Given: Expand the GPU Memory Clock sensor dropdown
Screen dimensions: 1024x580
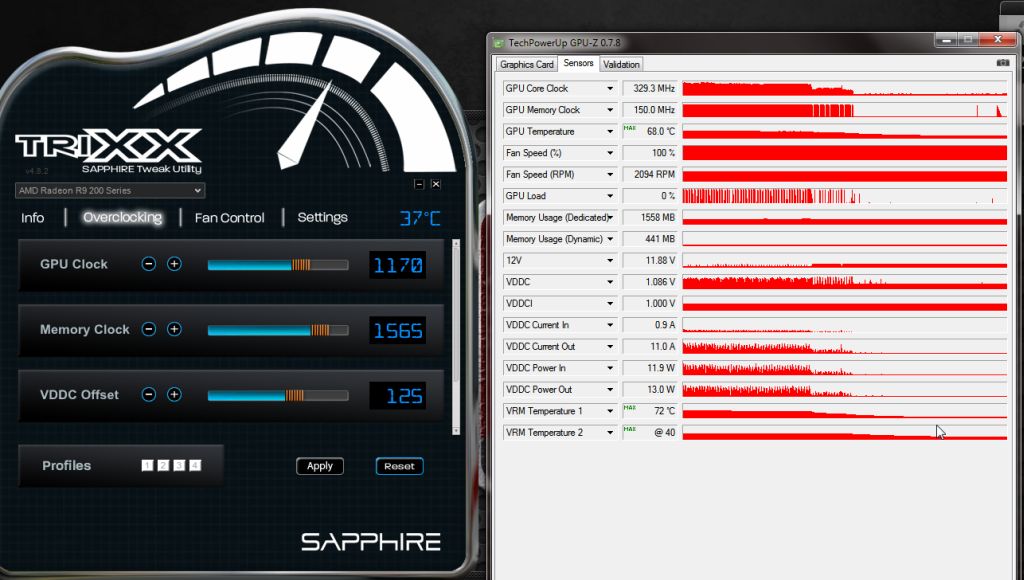Looking at the screenshot, I should 610,110.
